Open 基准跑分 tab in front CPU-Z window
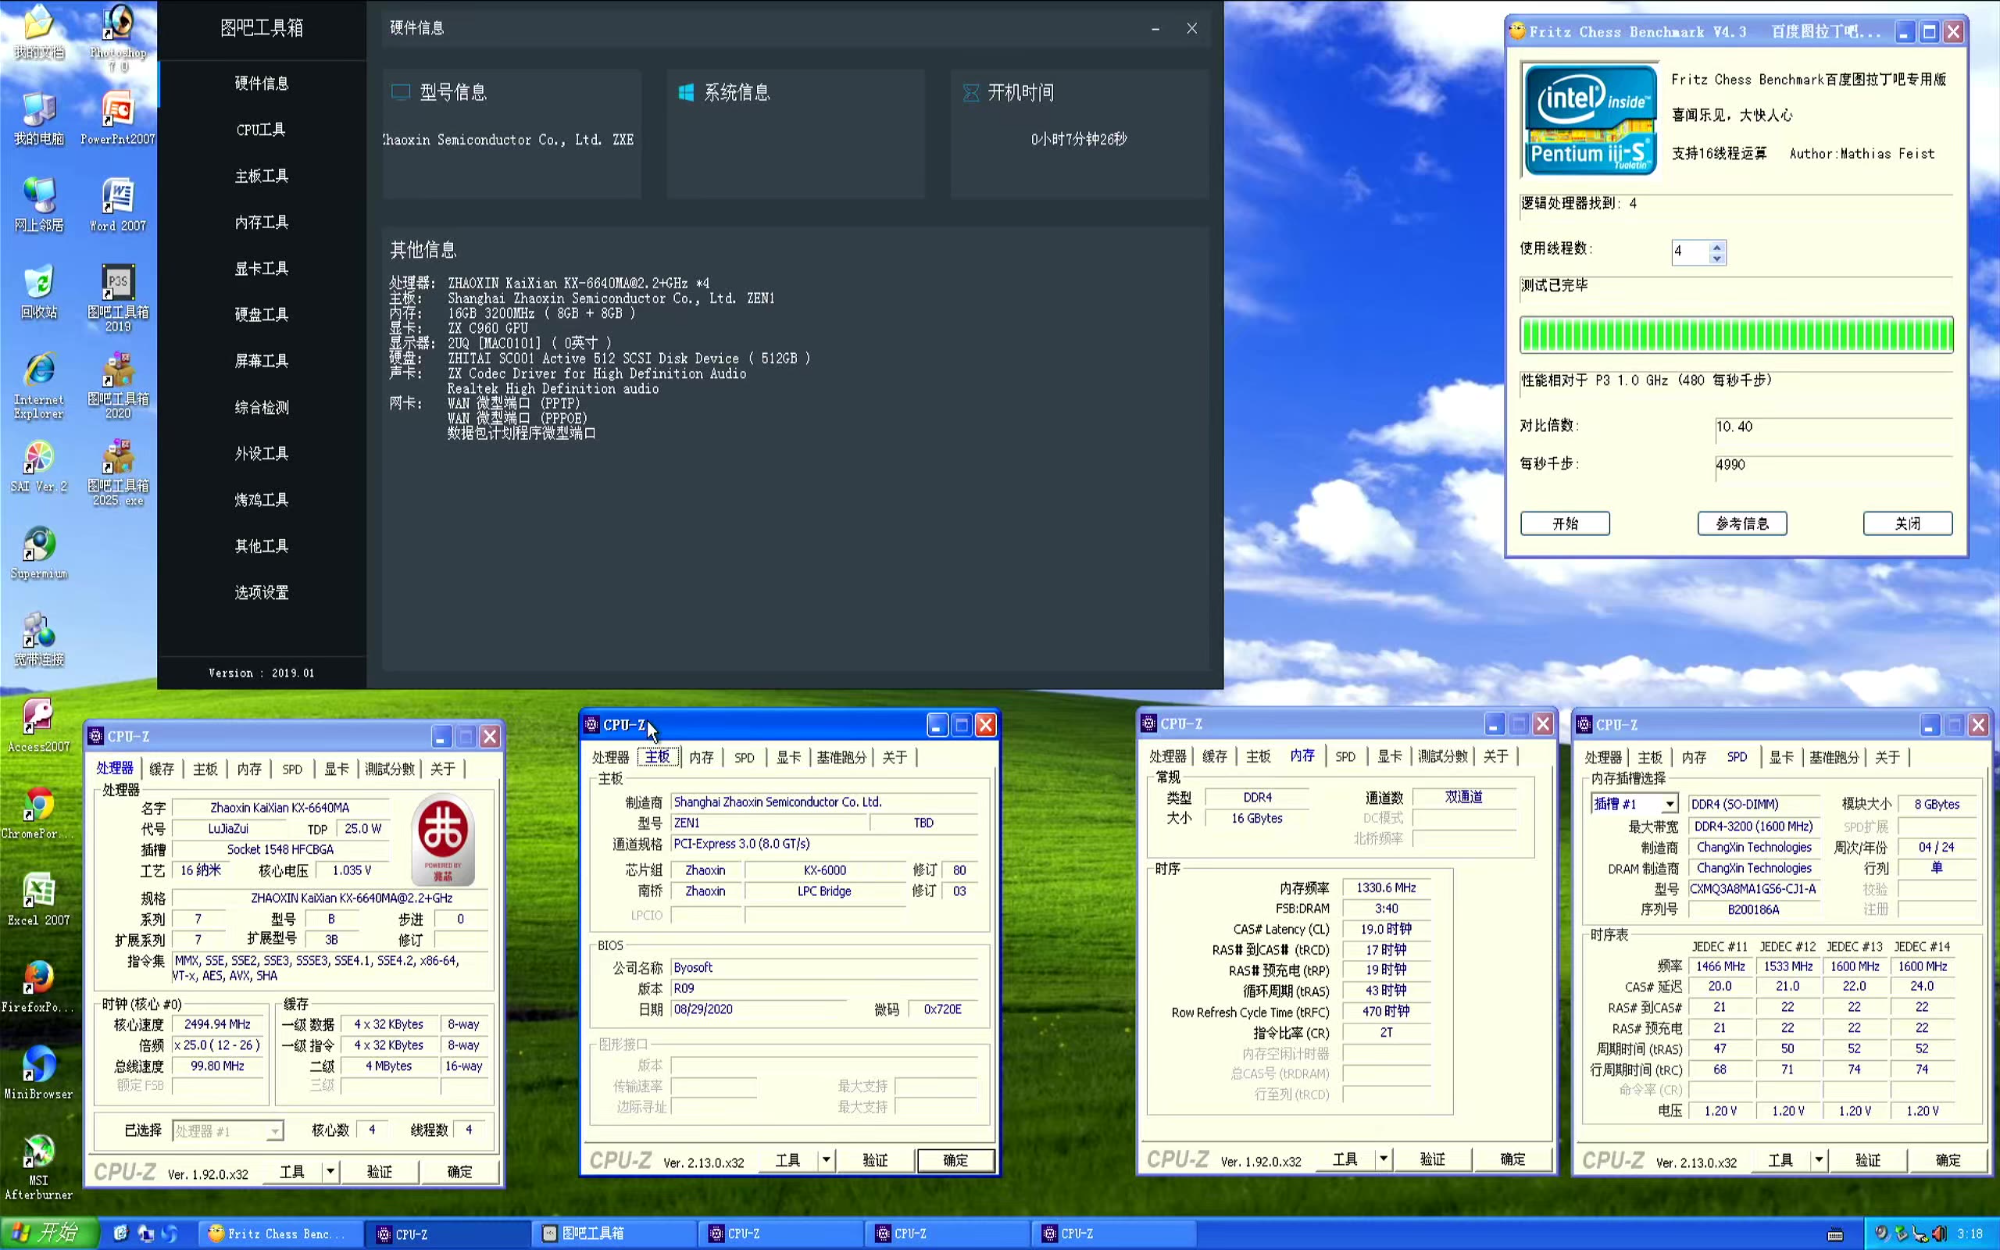Viewport: 2000px width, 1250px height. pos(841,758)
